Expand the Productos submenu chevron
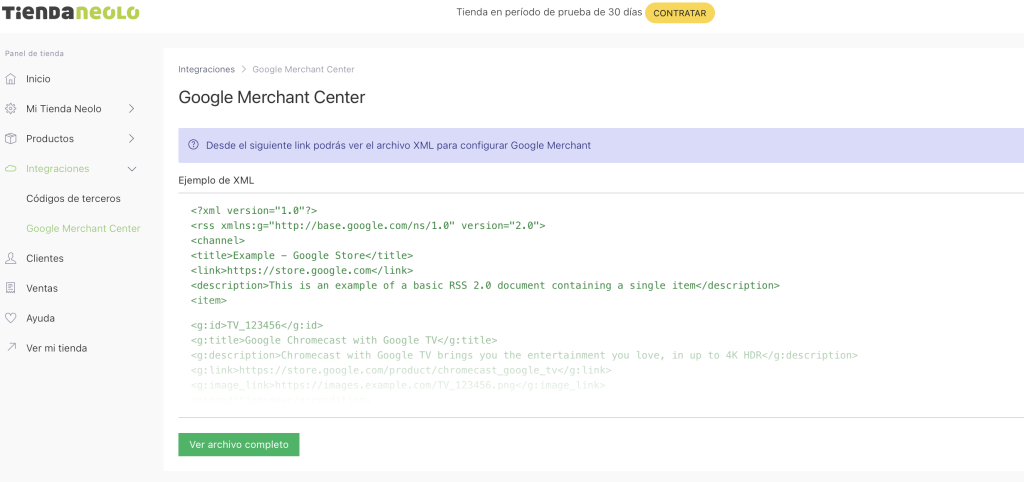Image resolution: width=1024 pixels, height=482 pixels. (x=131, y=138)
